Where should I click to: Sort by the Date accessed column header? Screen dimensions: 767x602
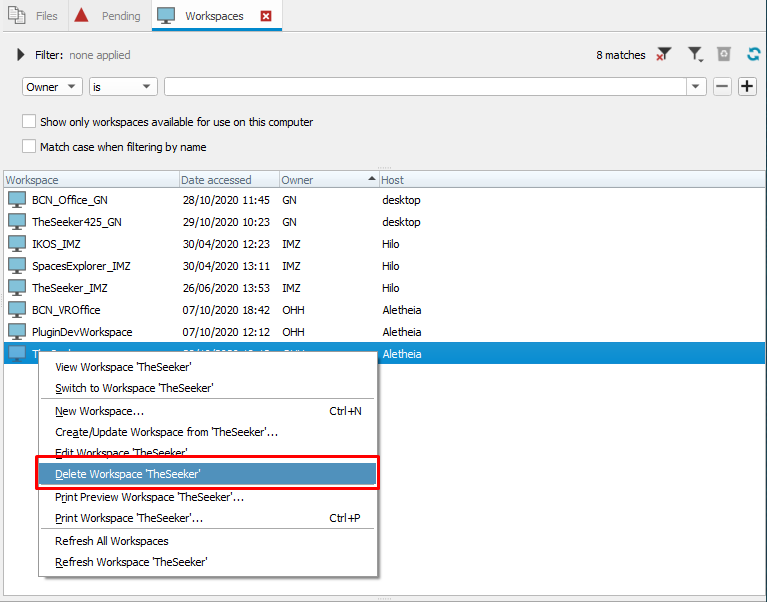[229, 179]
